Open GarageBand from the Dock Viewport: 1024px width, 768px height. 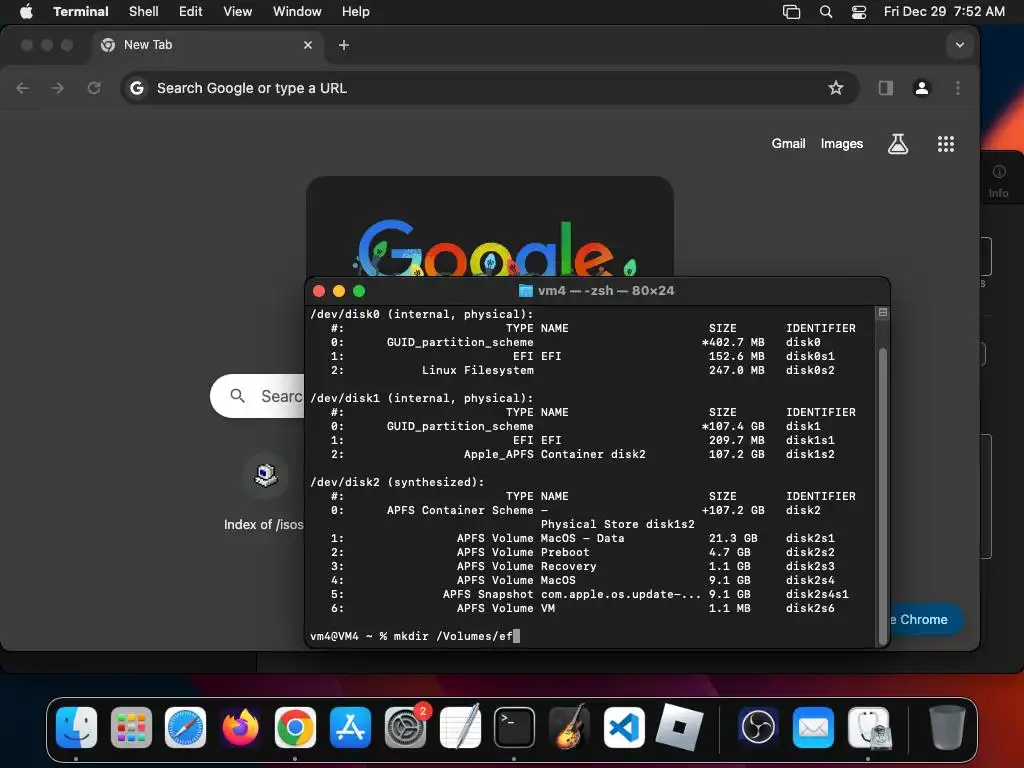569,726
